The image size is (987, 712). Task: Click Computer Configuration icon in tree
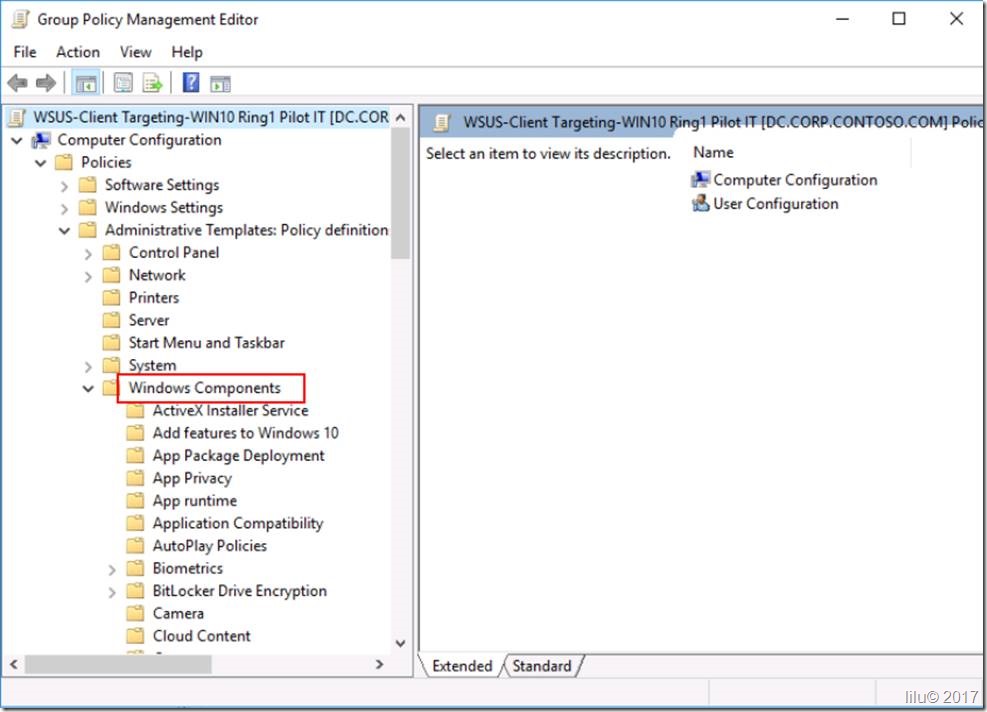pos(42,140)
